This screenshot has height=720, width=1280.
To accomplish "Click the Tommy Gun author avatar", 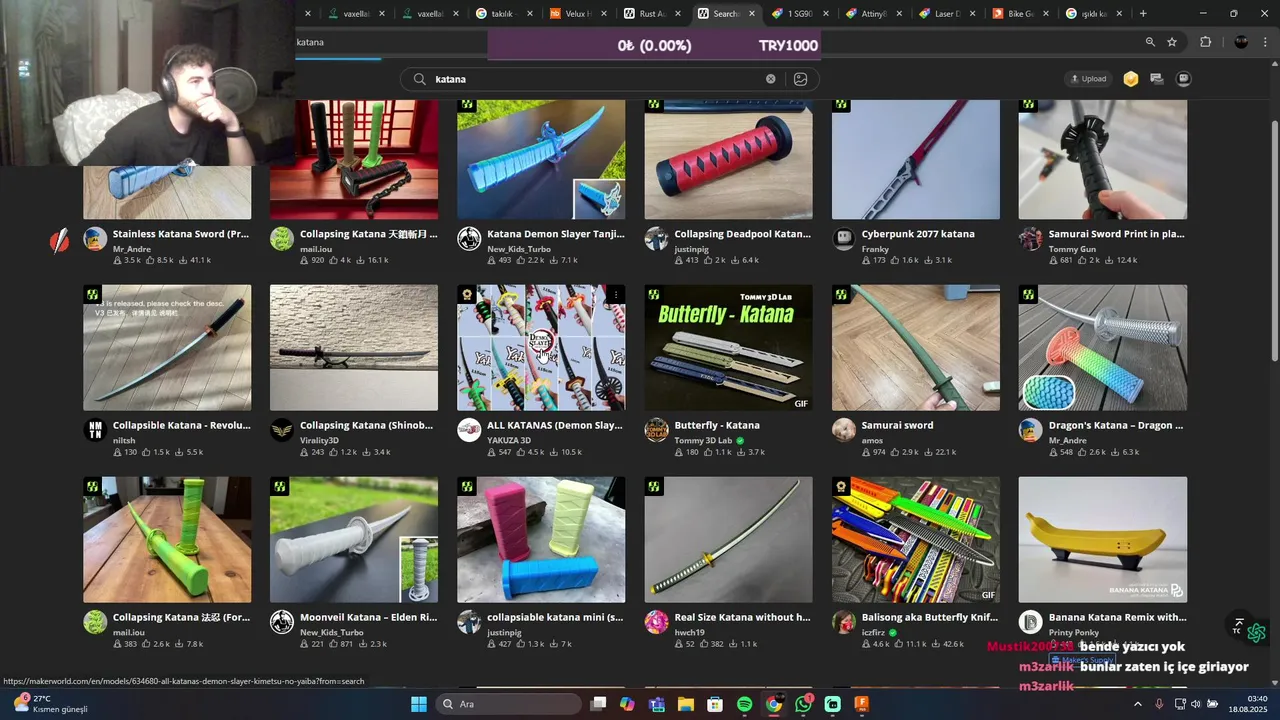I will pos(1030,239).
